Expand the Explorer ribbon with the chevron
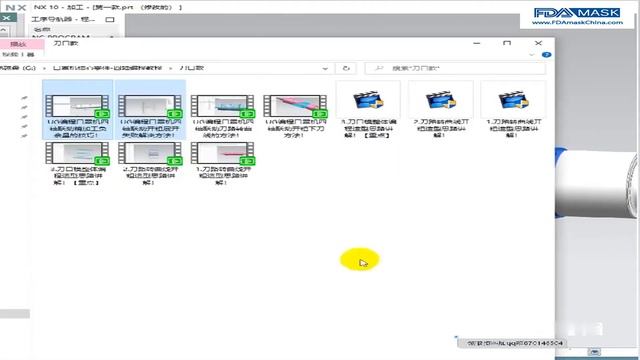Screen dimensions: 640x360 (x=531, y=55)
